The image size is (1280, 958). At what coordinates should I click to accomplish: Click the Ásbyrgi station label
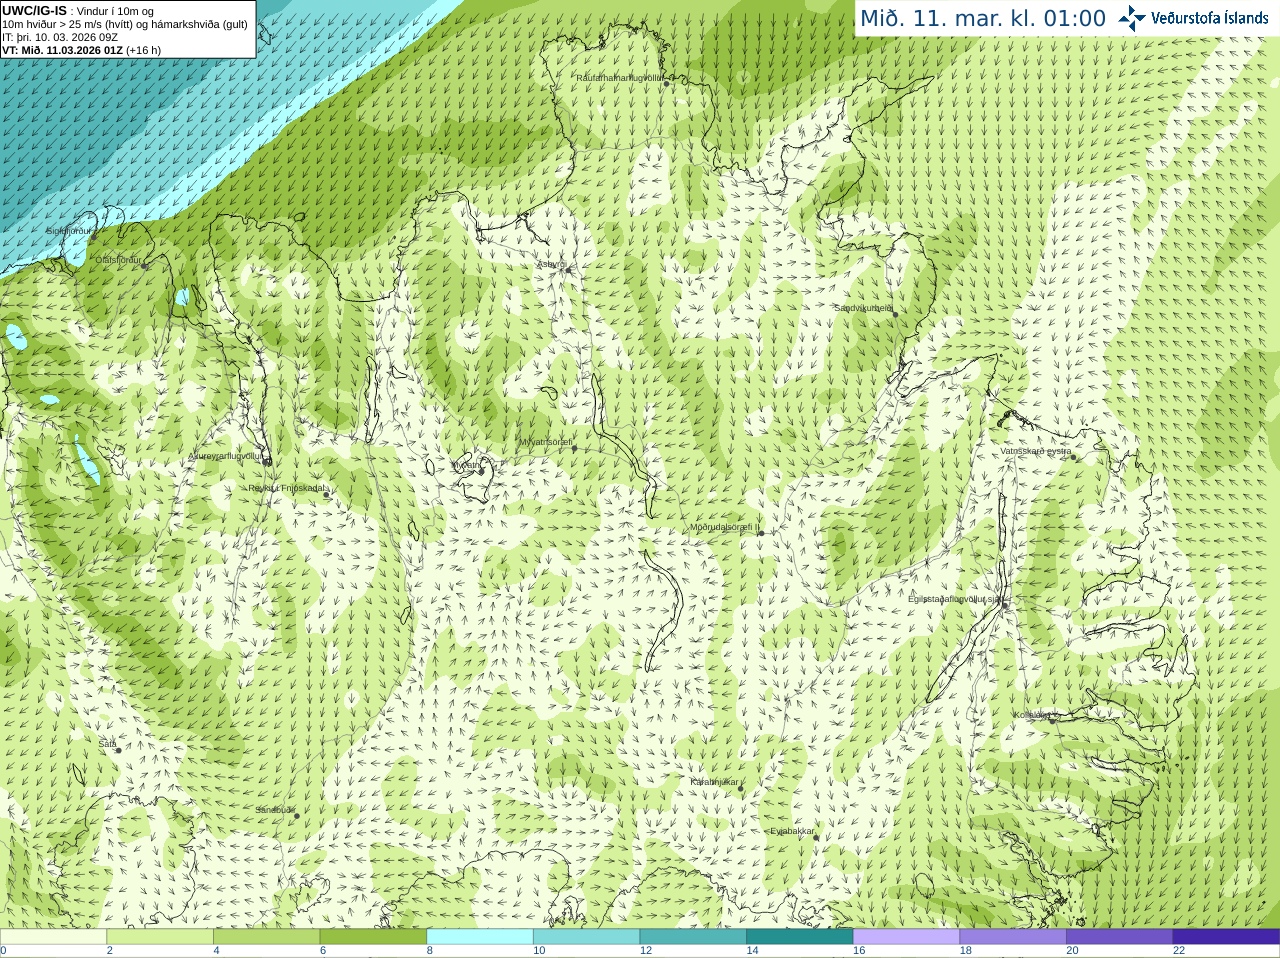pos(551,264)
